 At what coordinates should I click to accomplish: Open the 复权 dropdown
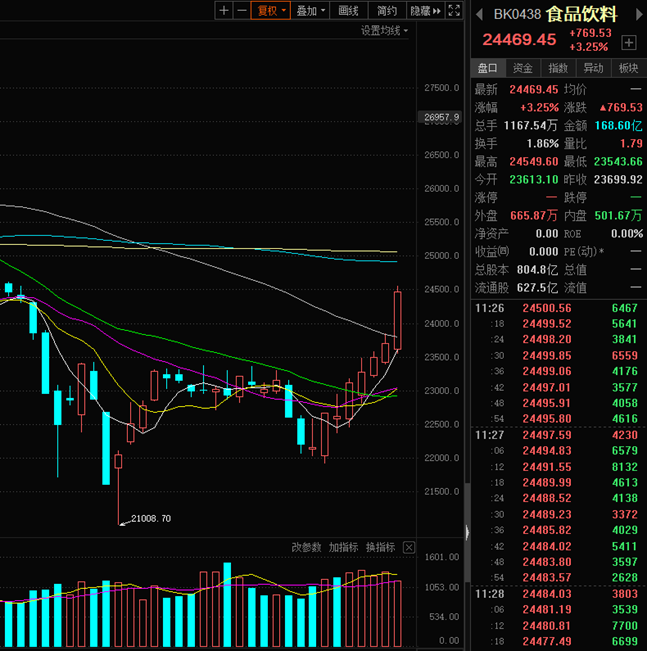271,11
